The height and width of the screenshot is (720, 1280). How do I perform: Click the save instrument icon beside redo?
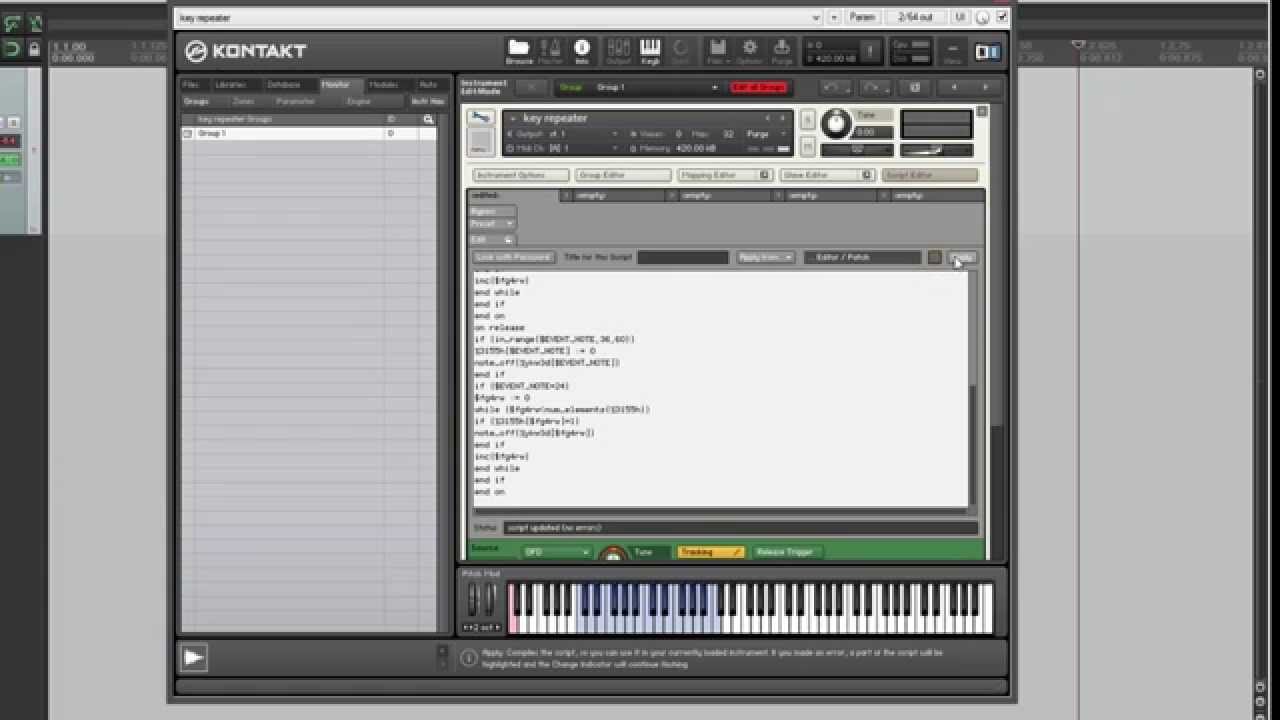915,88
